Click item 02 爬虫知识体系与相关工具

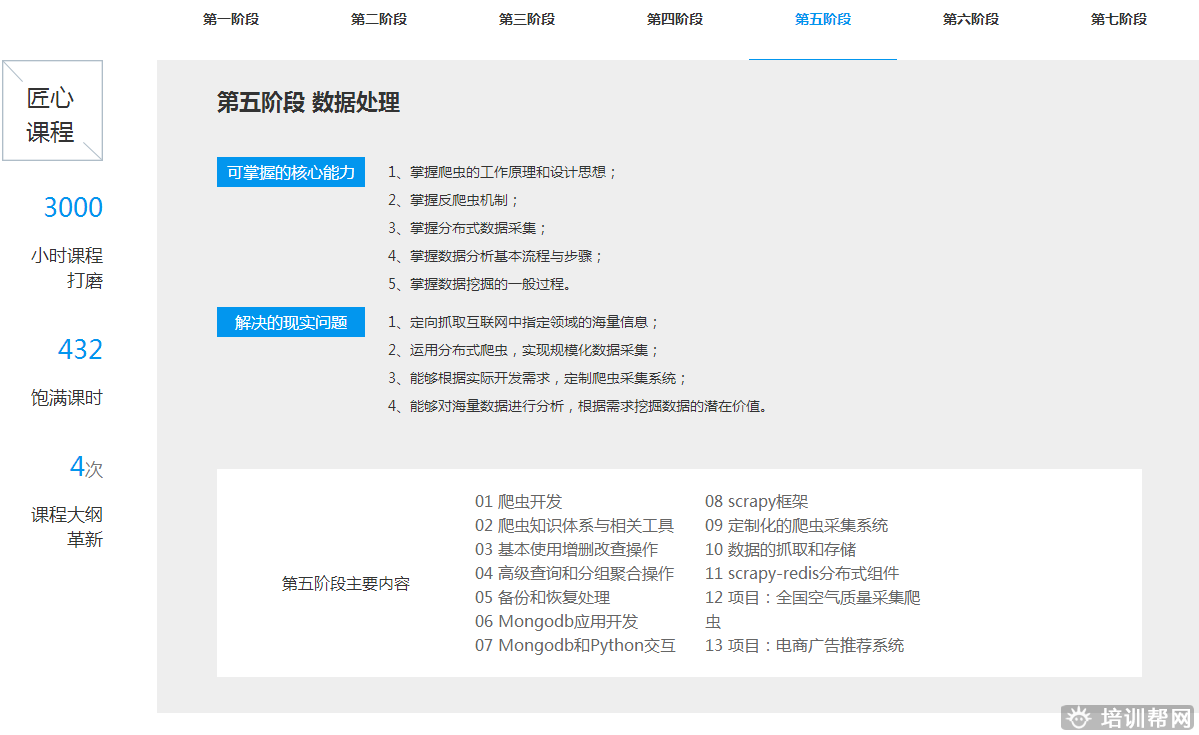(x=574, y=525)
